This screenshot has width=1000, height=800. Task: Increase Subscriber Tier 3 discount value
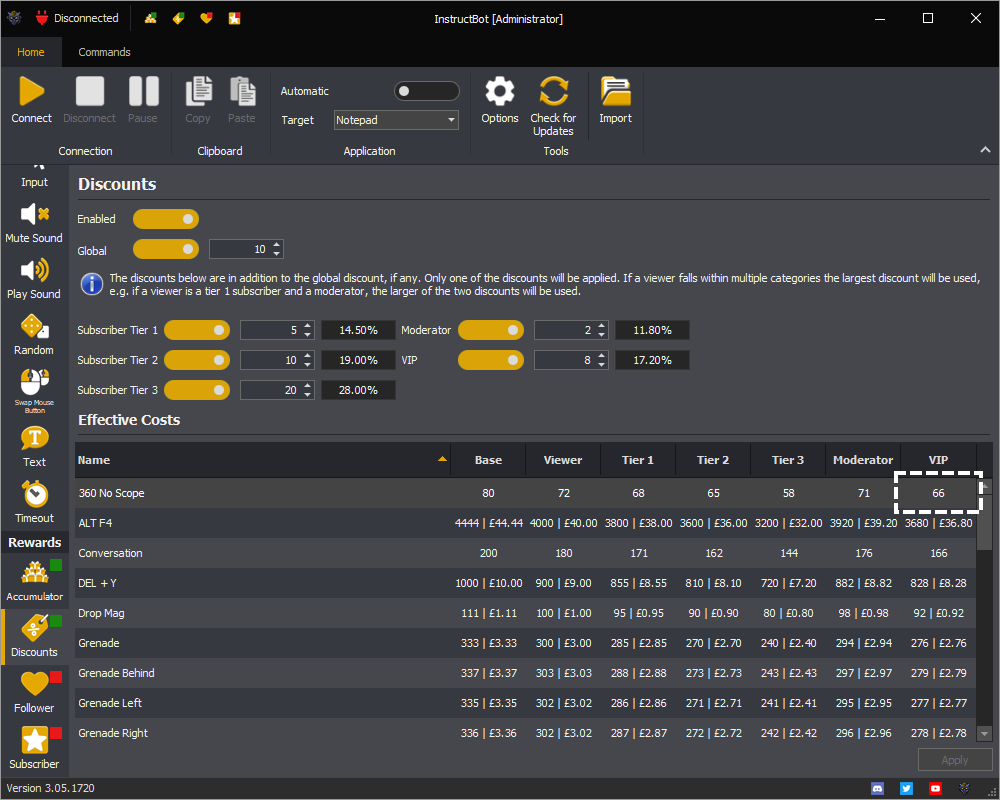[x=307, y=385]
